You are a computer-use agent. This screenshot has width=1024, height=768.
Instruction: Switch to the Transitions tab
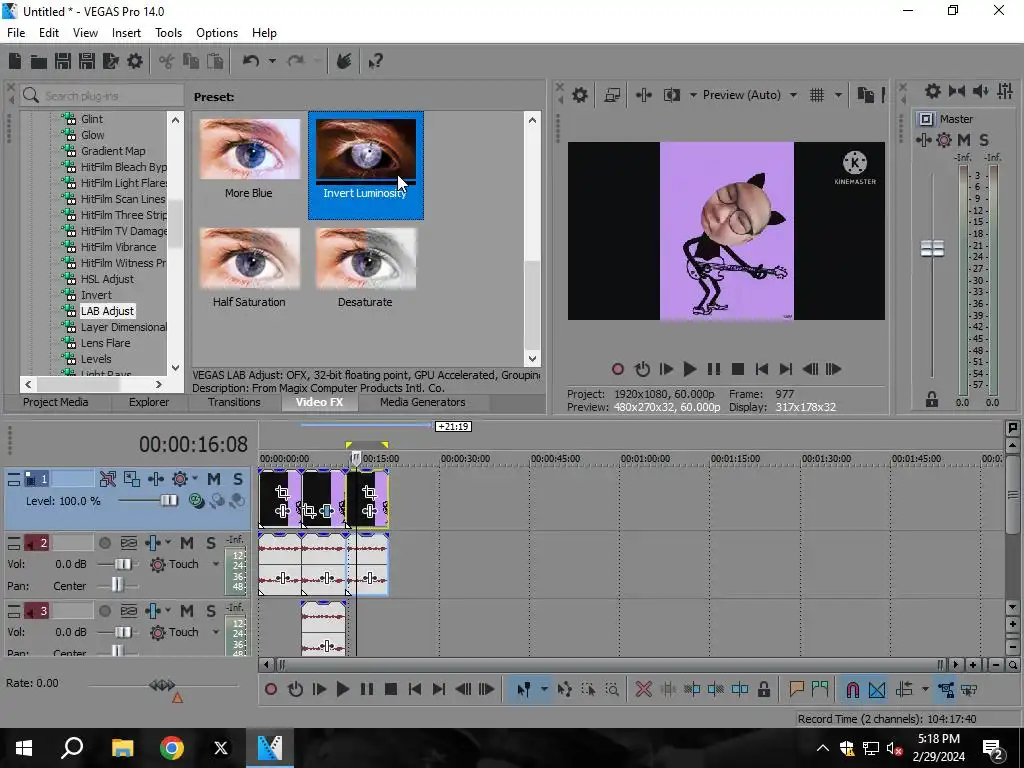point(234,402)
